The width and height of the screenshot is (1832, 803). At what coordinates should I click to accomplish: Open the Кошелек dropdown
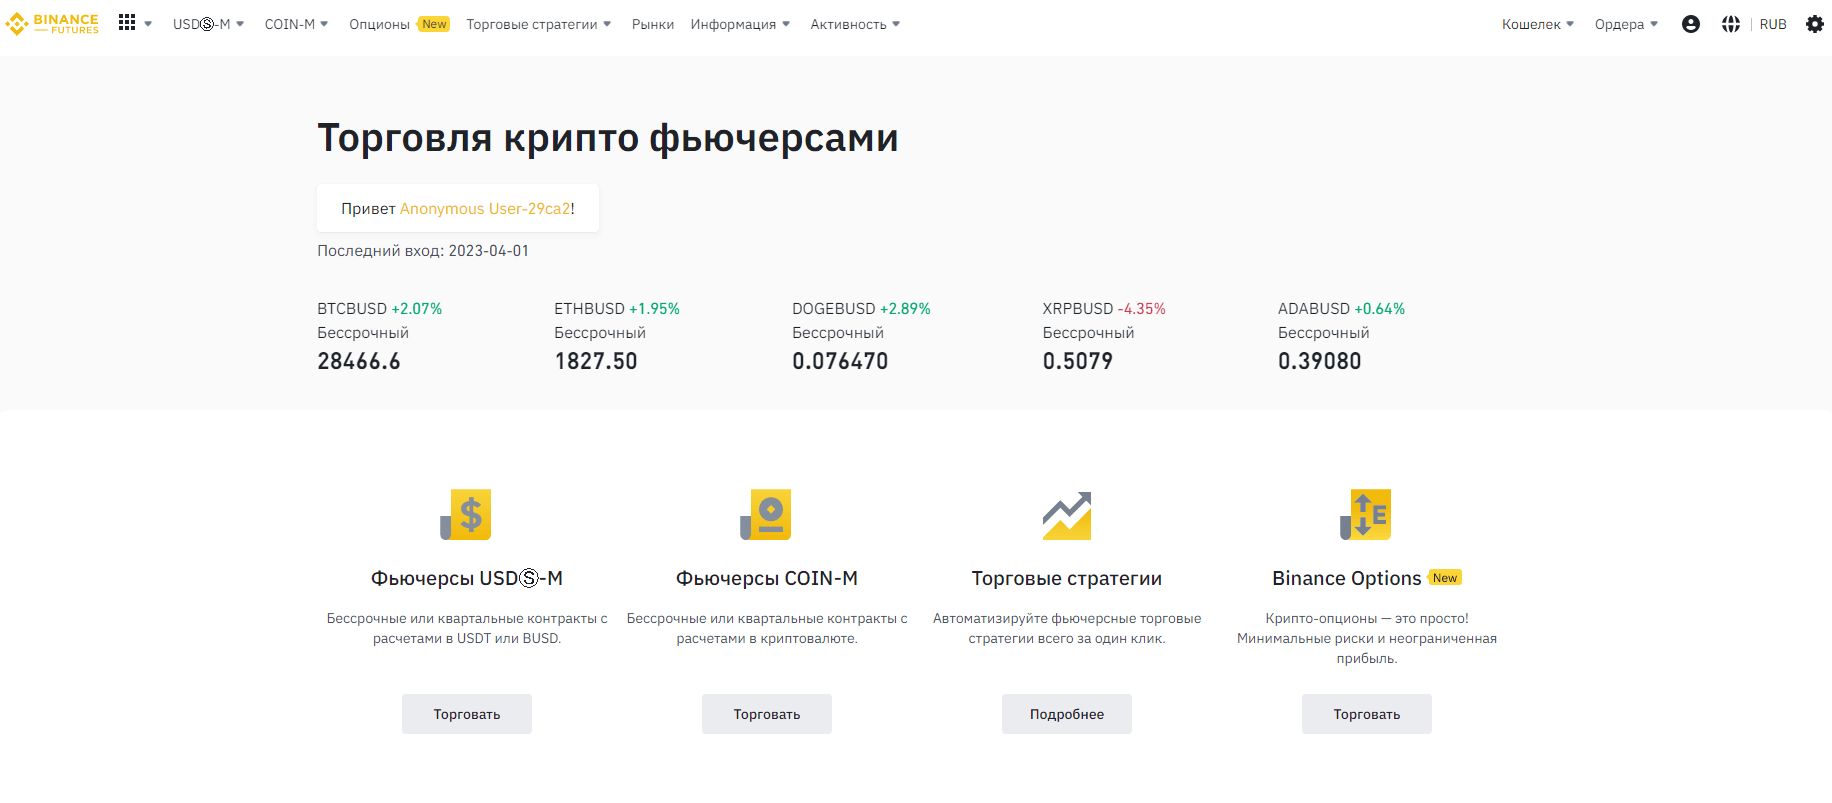1537,24
